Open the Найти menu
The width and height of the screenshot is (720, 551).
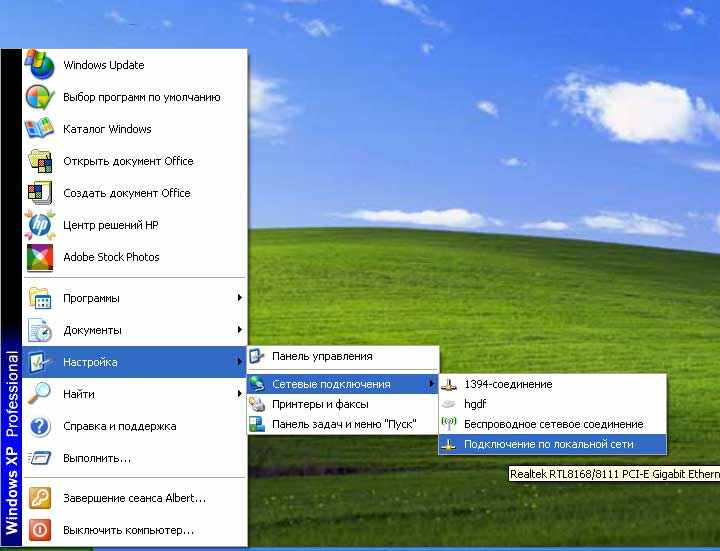click(x=135, y=394)
